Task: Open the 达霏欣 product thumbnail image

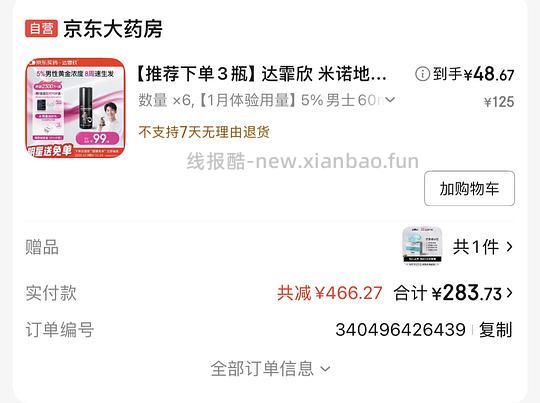Action: pyautogui.click(x=75, y=108)
